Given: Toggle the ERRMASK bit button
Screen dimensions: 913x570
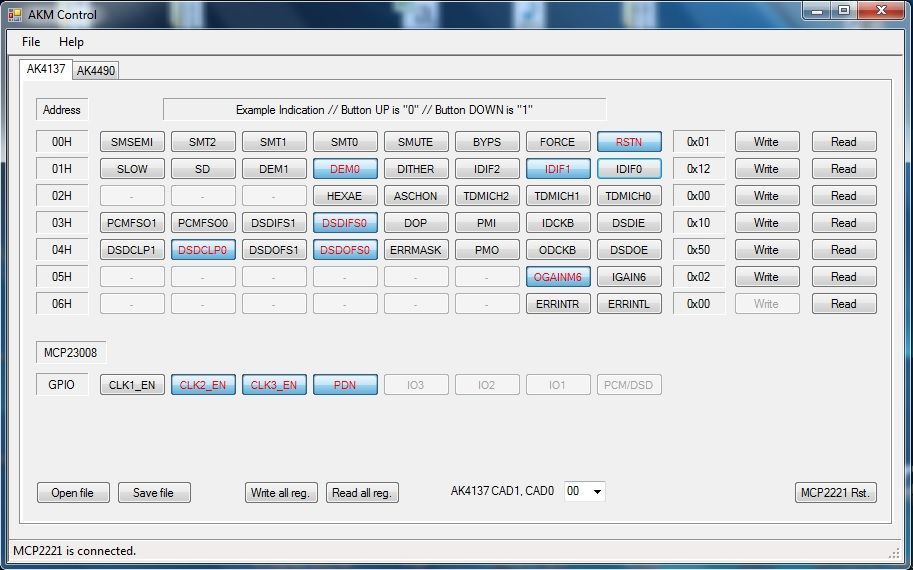Looking at the screenshot, I should (x=416, y=250).
